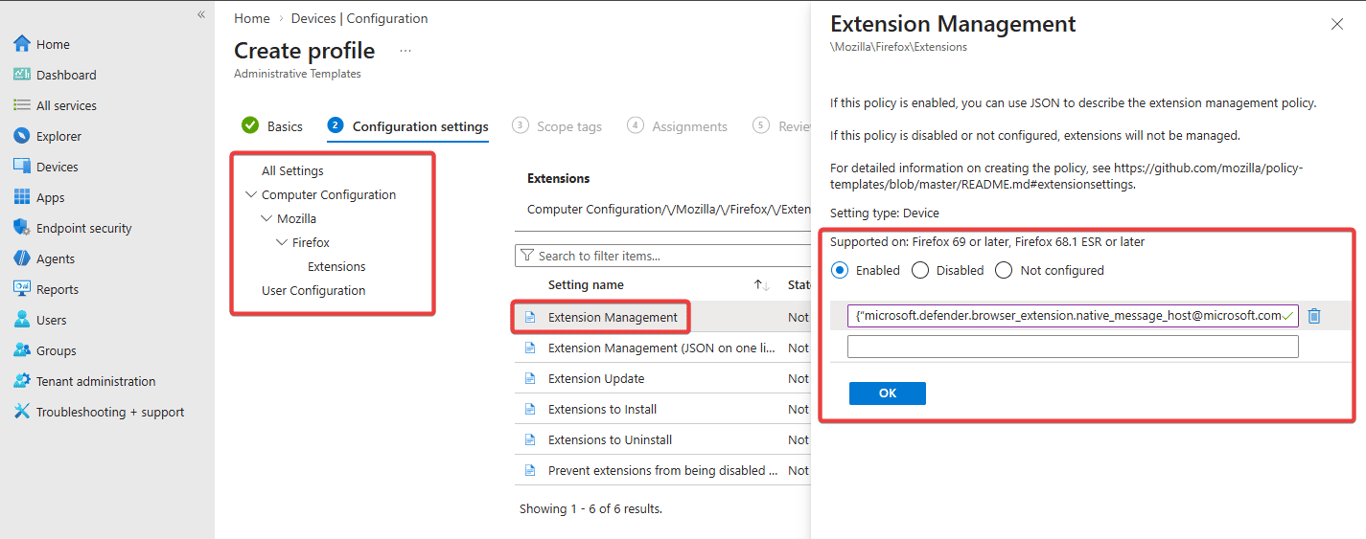Delete the JSON entry with trash icon

point(1314,316)
